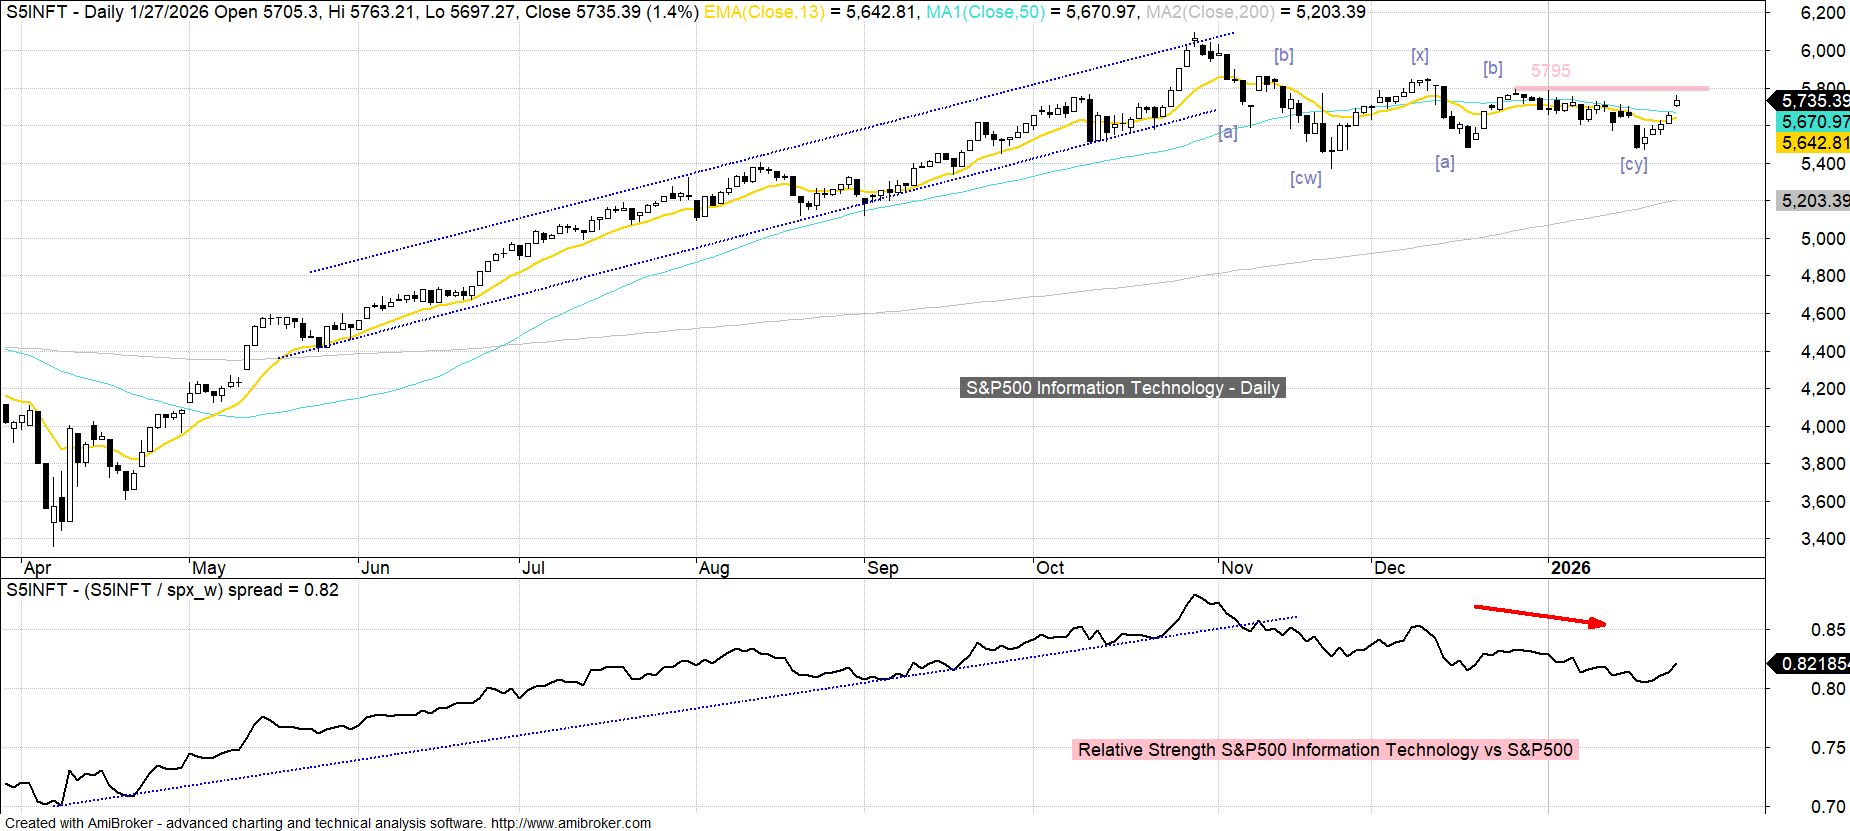
Task: Select the [x] wave label
Action: coord(1419,55)
